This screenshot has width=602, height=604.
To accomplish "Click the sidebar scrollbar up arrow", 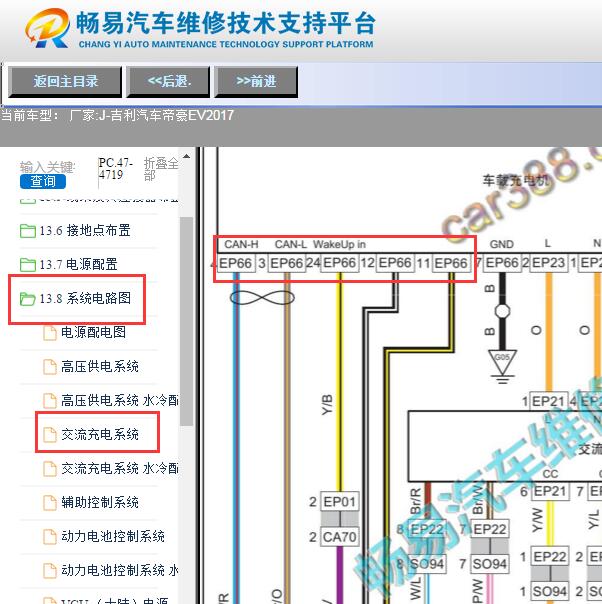I will pos(186,156).
